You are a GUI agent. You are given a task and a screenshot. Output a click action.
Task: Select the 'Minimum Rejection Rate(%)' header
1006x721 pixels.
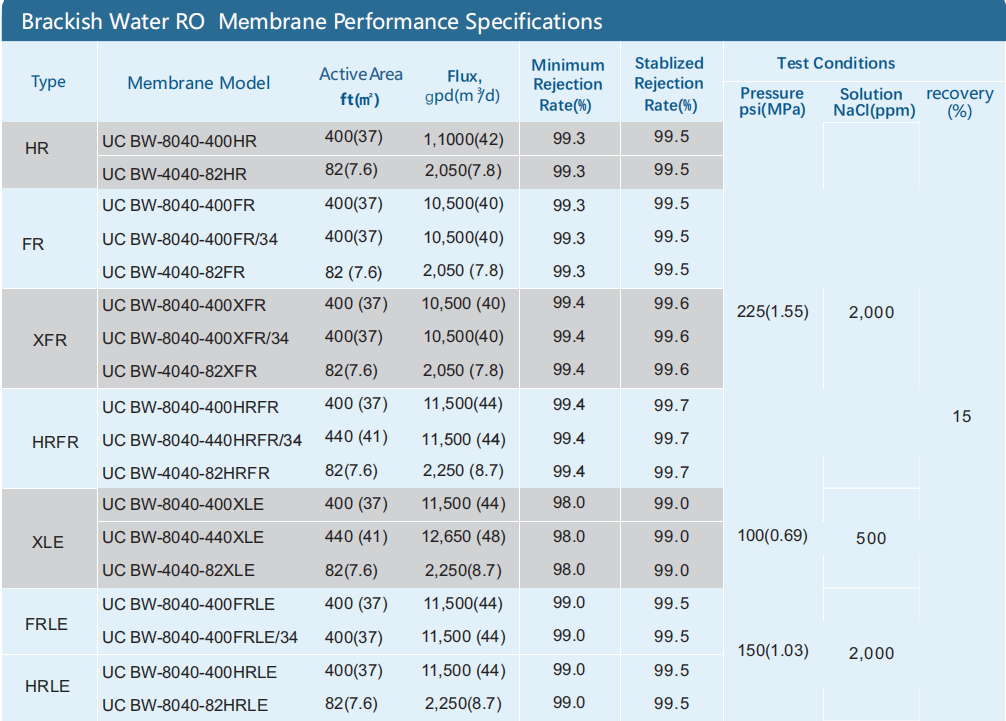568,85
